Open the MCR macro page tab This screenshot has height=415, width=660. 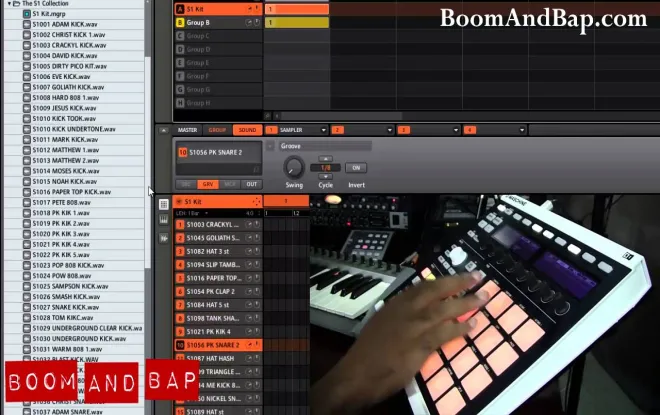click(230, 184)
